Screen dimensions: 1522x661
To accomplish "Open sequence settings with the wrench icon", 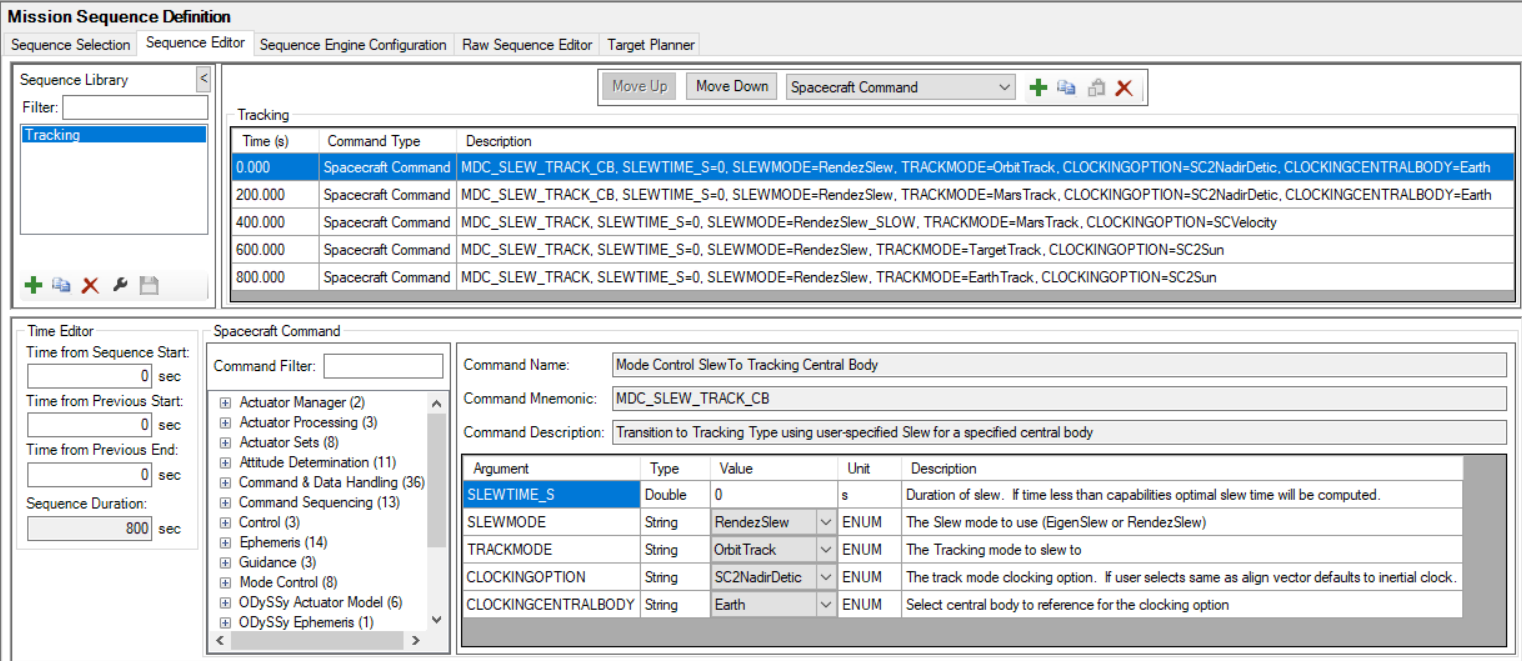I will click(x=120, y=286).
